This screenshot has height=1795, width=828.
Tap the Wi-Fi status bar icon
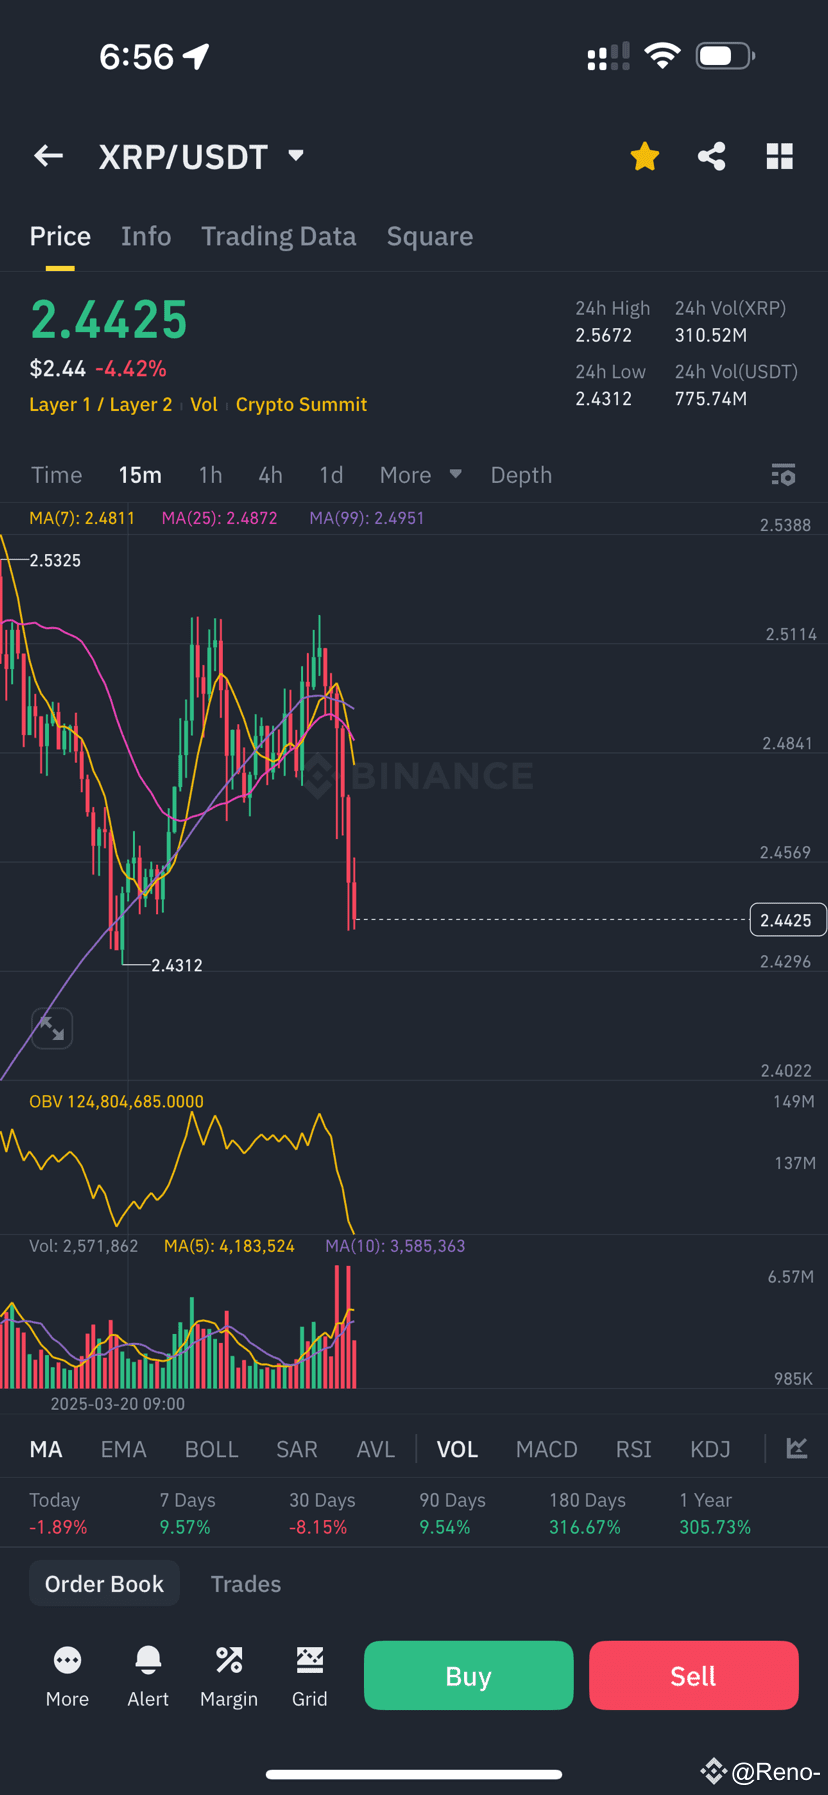point(662,56)
